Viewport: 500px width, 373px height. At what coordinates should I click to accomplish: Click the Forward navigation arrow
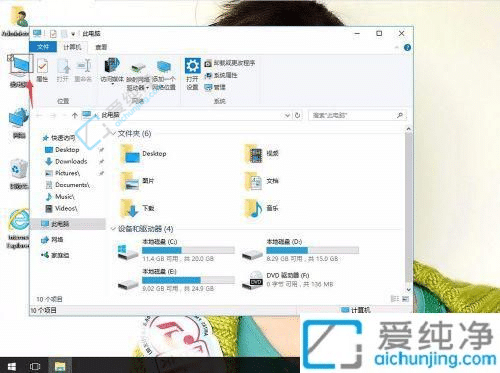tap(53, 115)
